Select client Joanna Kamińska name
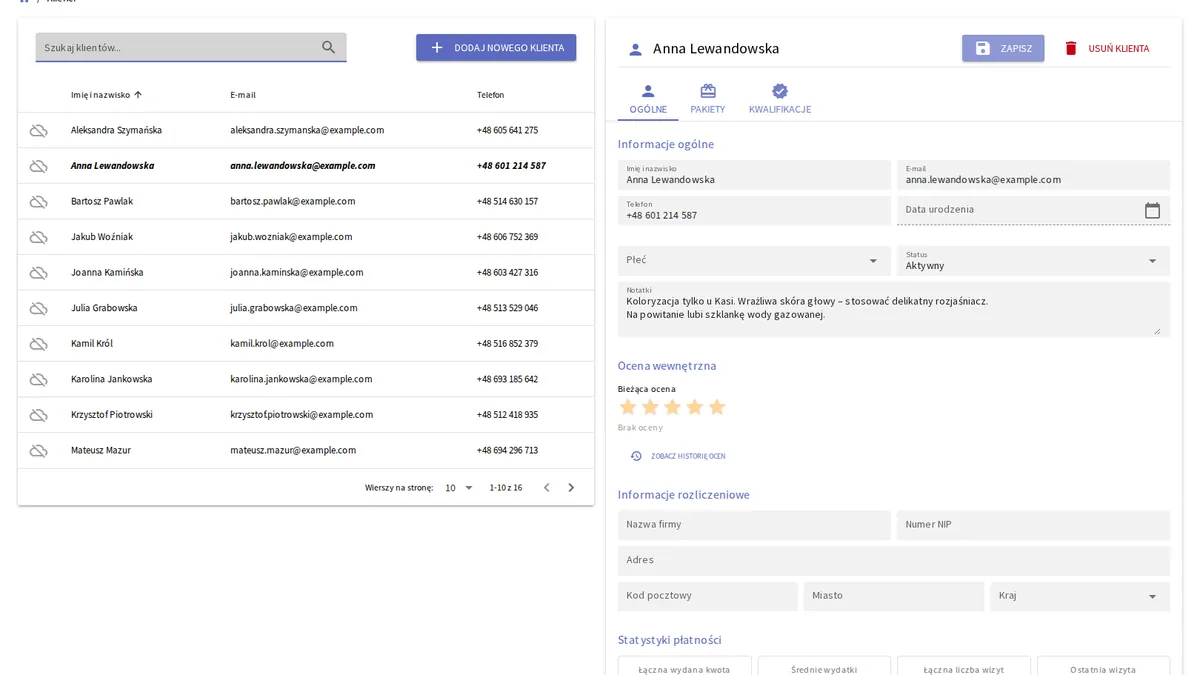Image resolution: width=1200 pixels, height=675 pixels. tap(107, 272)
